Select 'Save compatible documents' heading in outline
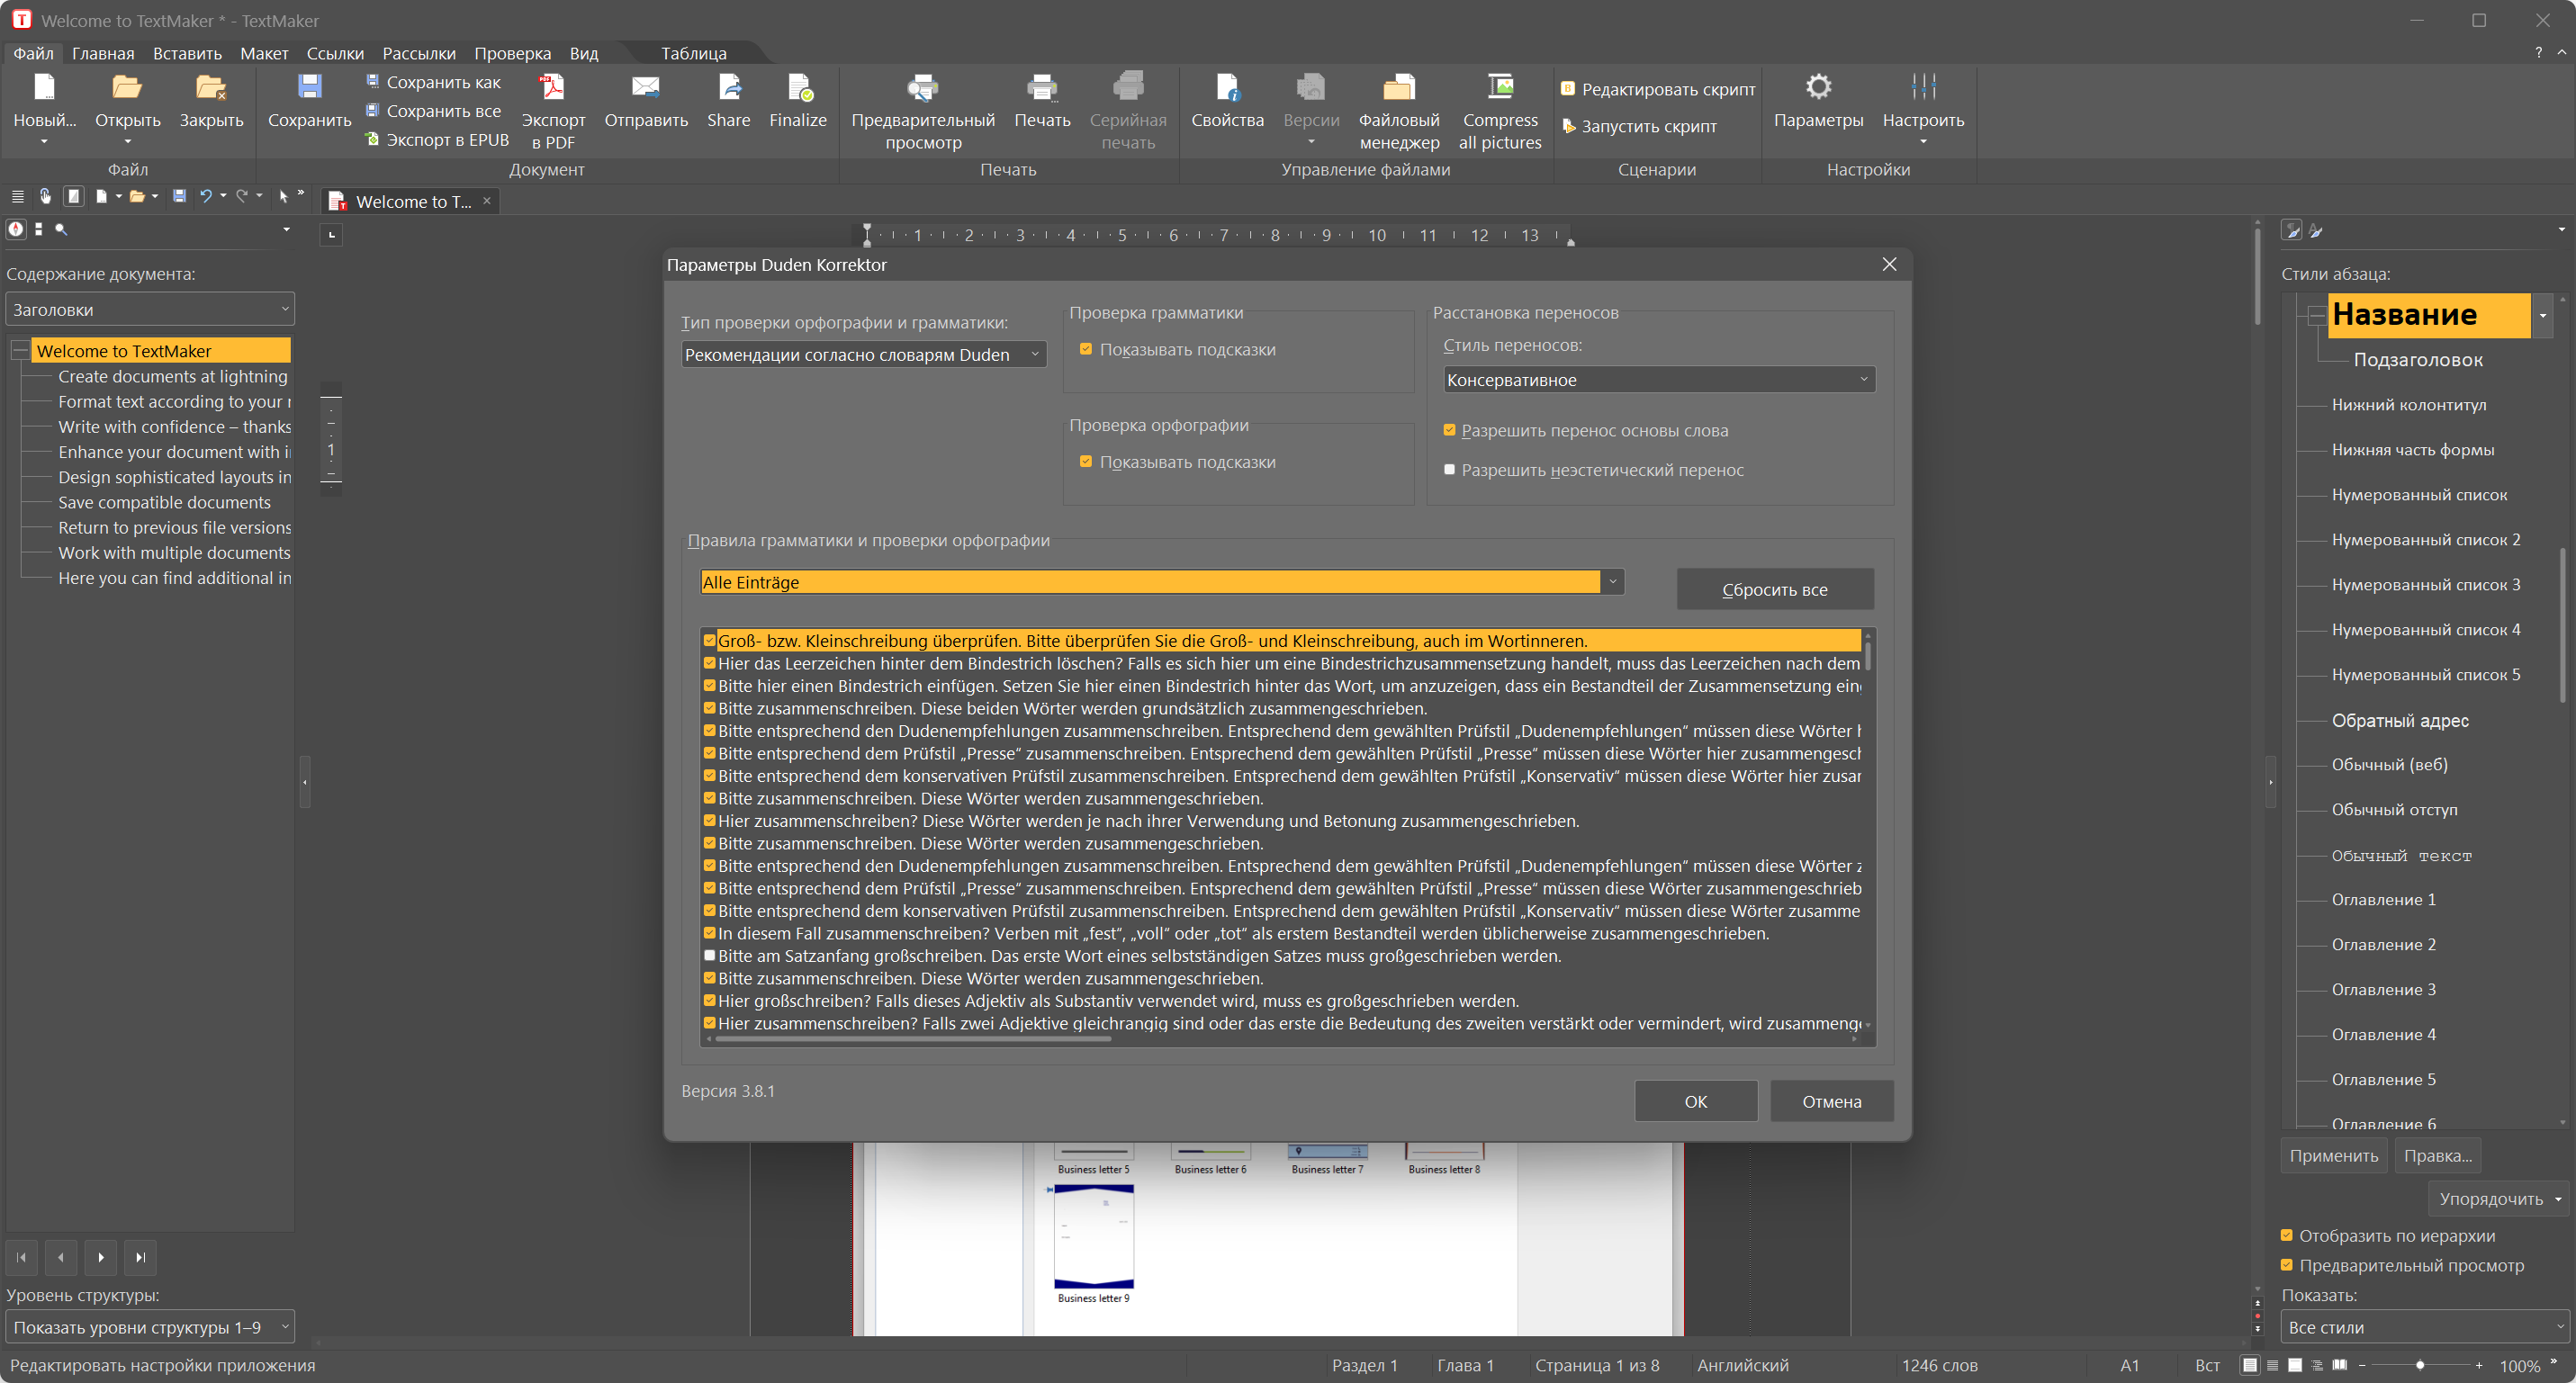This screenshot has width=2576, height=1383. (x=164, y=502)
